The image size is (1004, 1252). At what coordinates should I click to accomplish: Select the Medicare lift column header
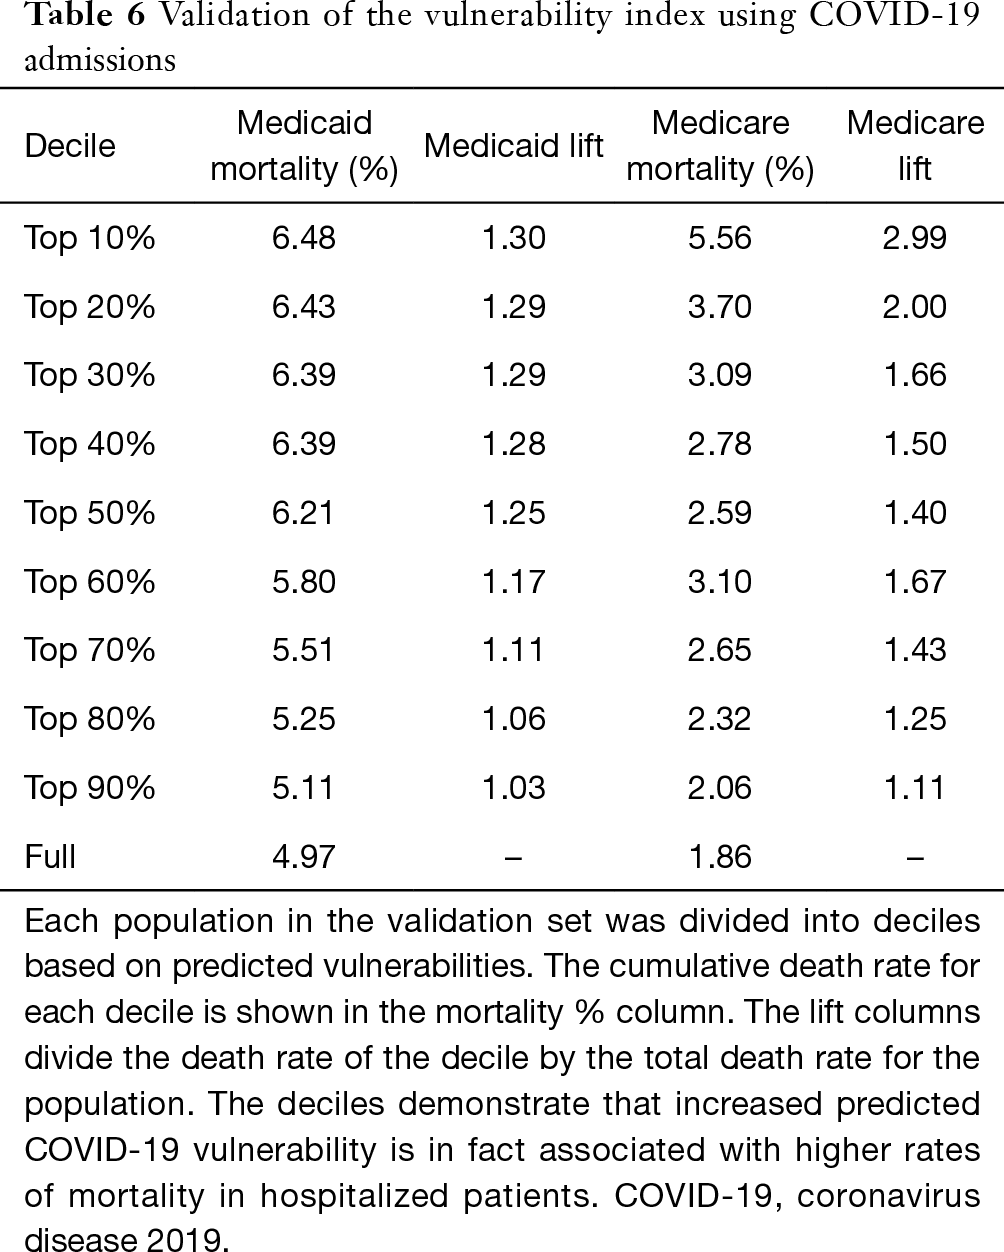(915, 146)
